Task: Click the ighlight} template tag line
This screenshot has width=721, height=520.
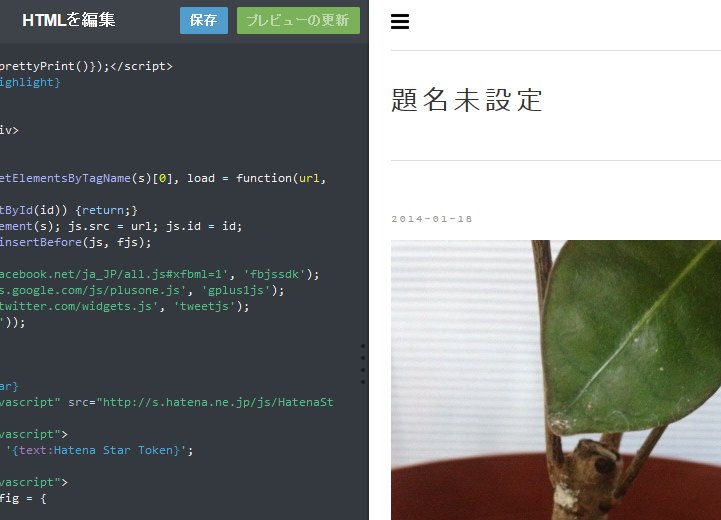Action: click(30, 82)
